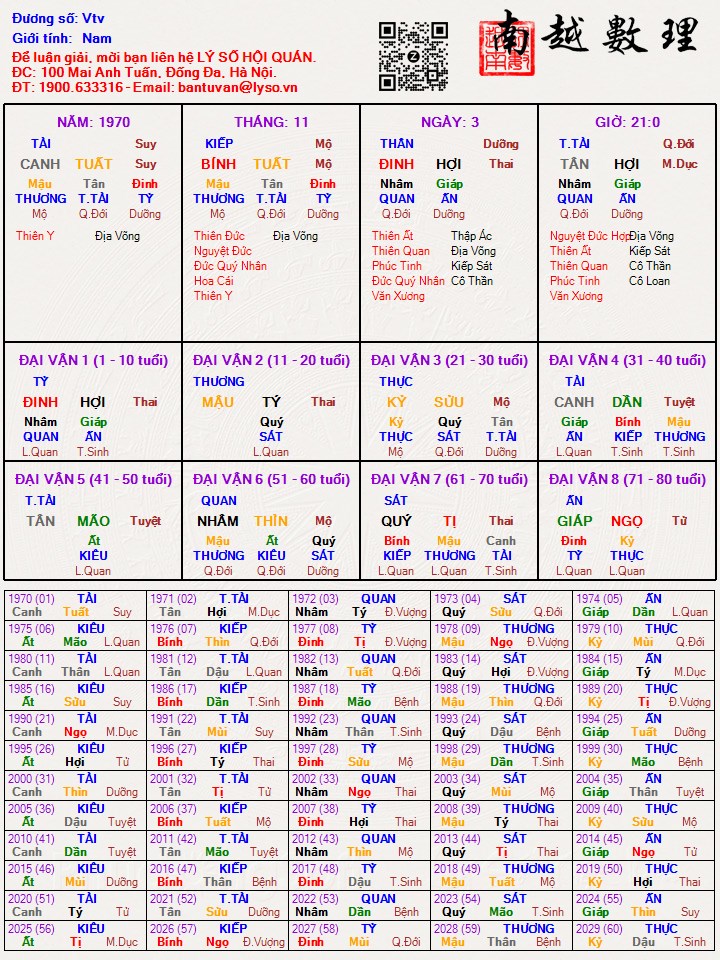Select the 'Đương số: Vtv' line
720x960 pixels.
pos(58,18)
